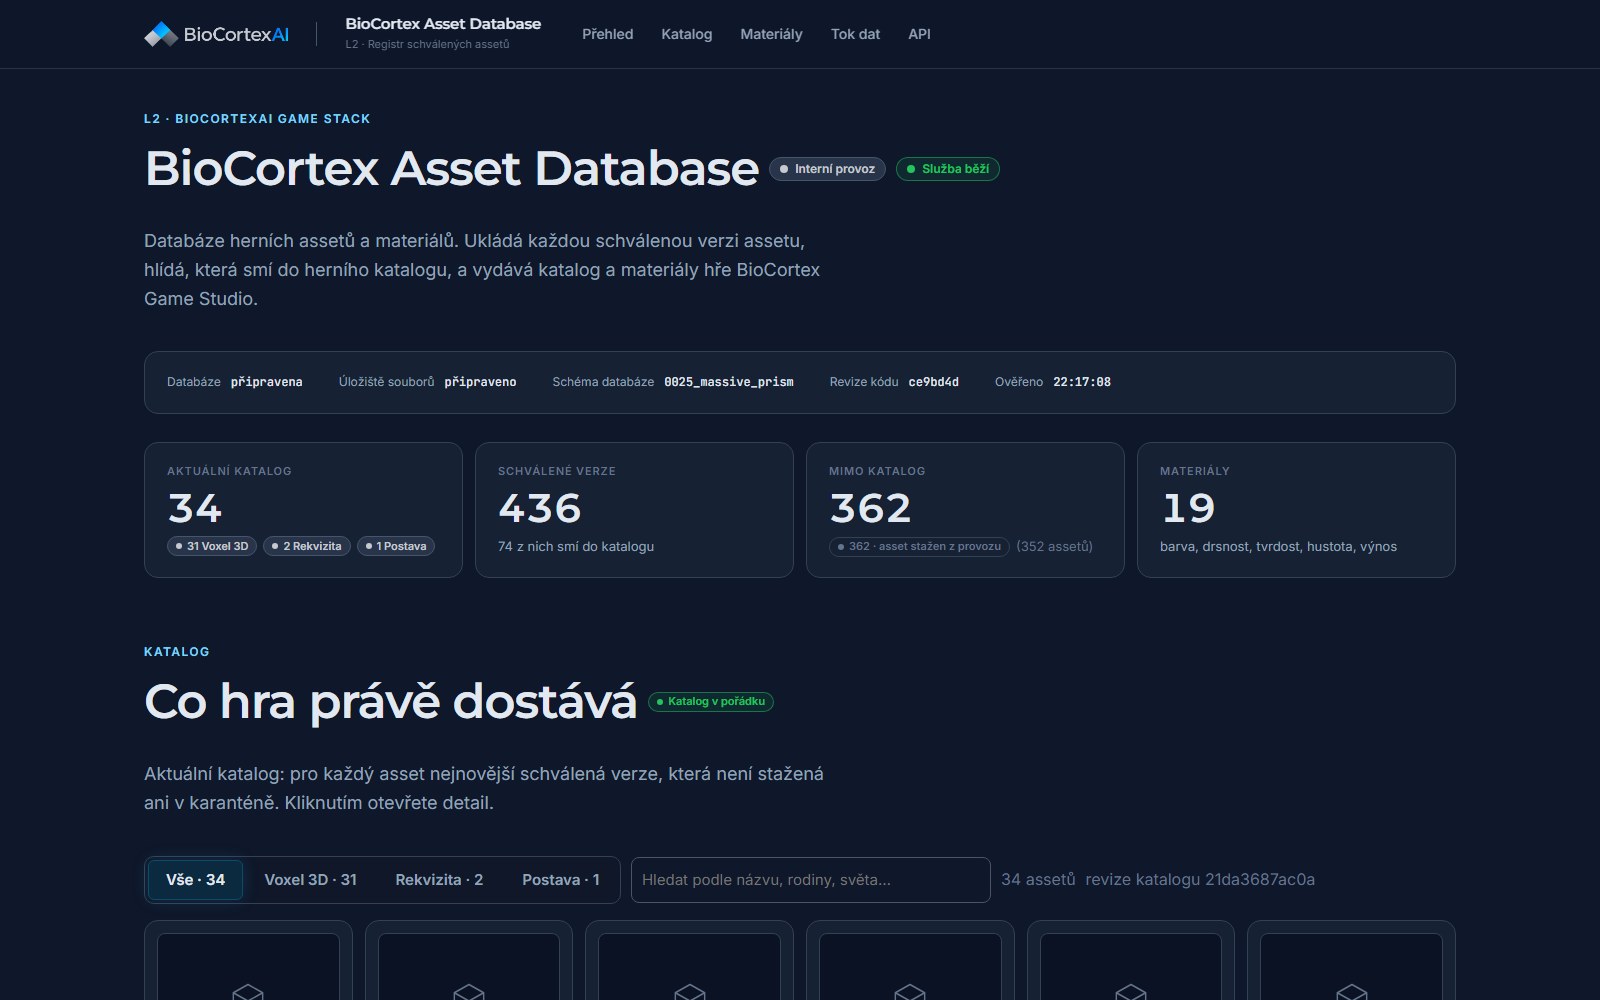Select the Vše · 34 filter tab
The width and height of the screenshot is (1600, 1000).
[x=196, y=880]
